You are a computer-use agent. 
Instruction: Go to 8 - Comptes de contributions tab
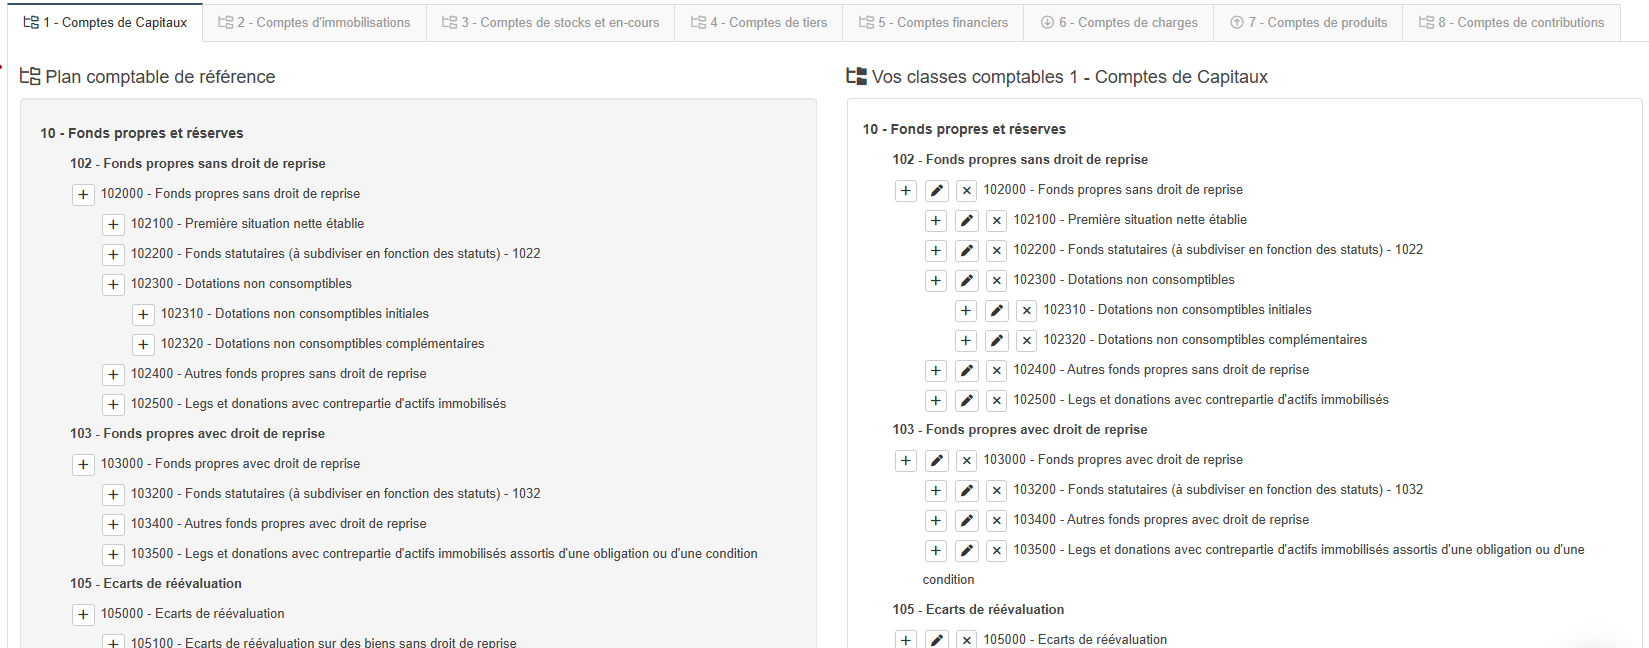[x=1511, y=22]
